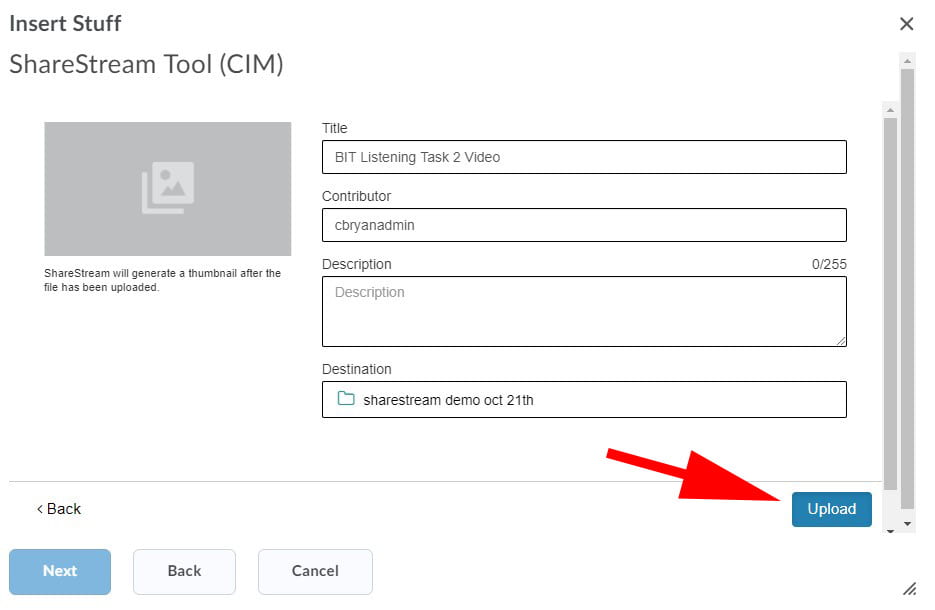Click the thumbnail placeholder image

pyautogui.click(x=168, y=189)
